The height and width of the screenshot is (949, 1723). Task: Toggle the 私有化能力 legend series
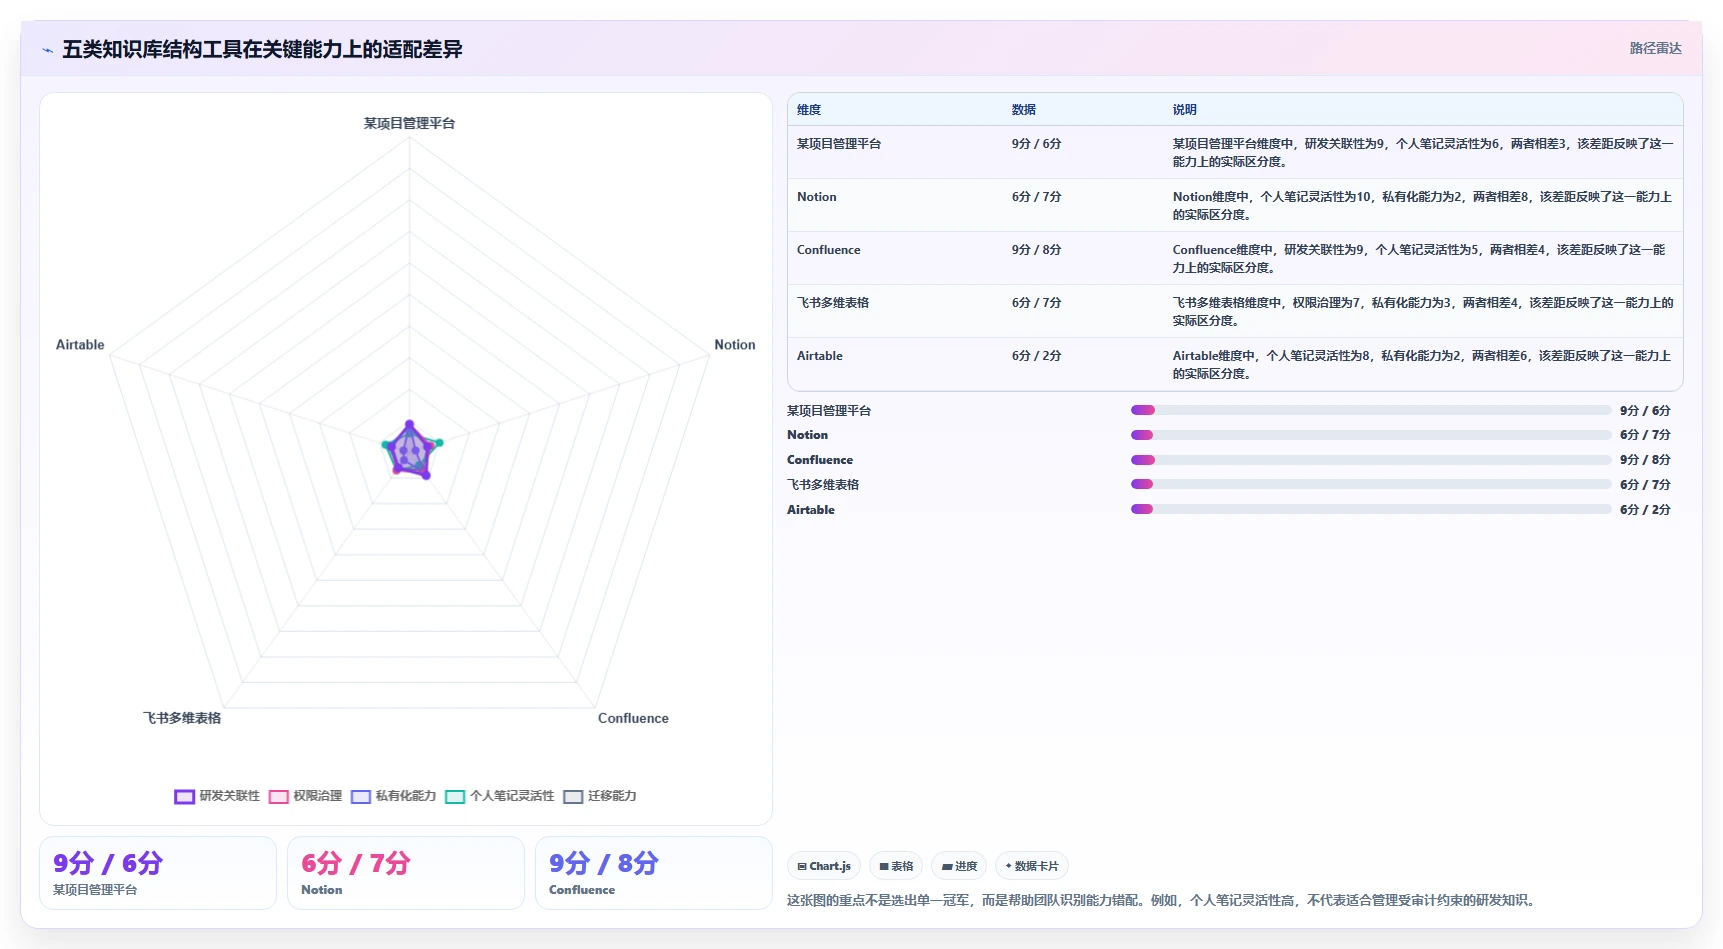(394, 796)
